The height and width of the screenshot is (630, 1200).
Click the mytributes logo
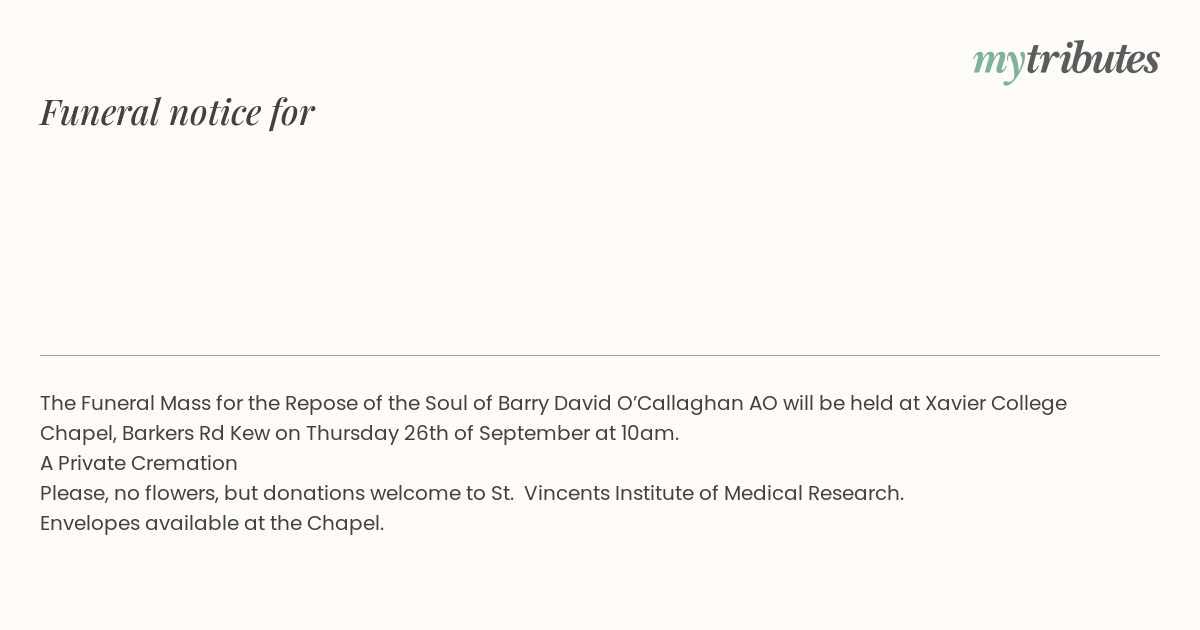(1066, 60)
